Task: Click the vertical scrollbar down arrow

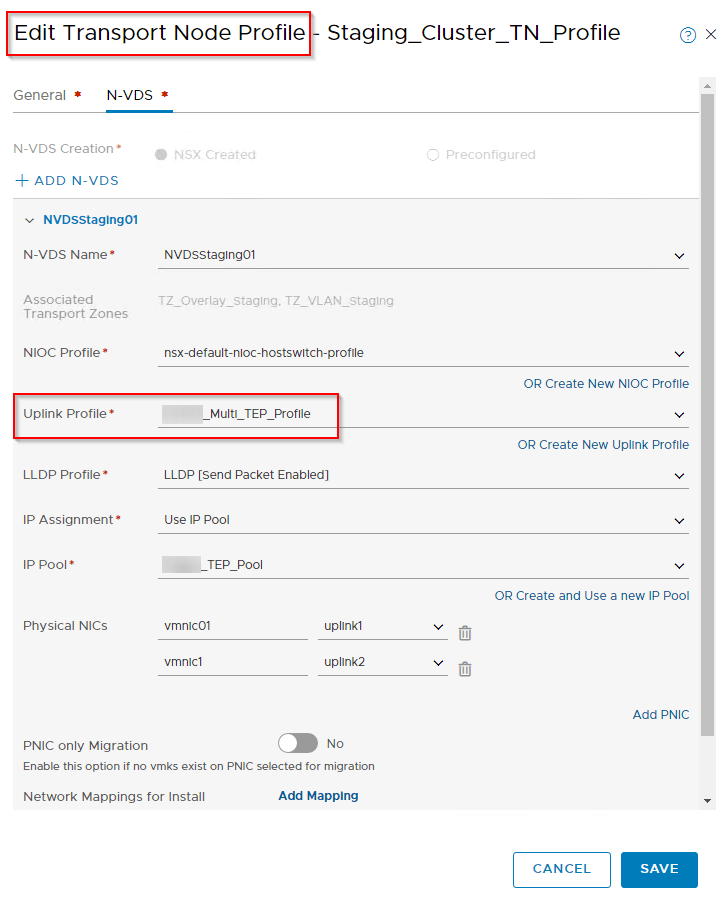Action: (x=708, y=801)
